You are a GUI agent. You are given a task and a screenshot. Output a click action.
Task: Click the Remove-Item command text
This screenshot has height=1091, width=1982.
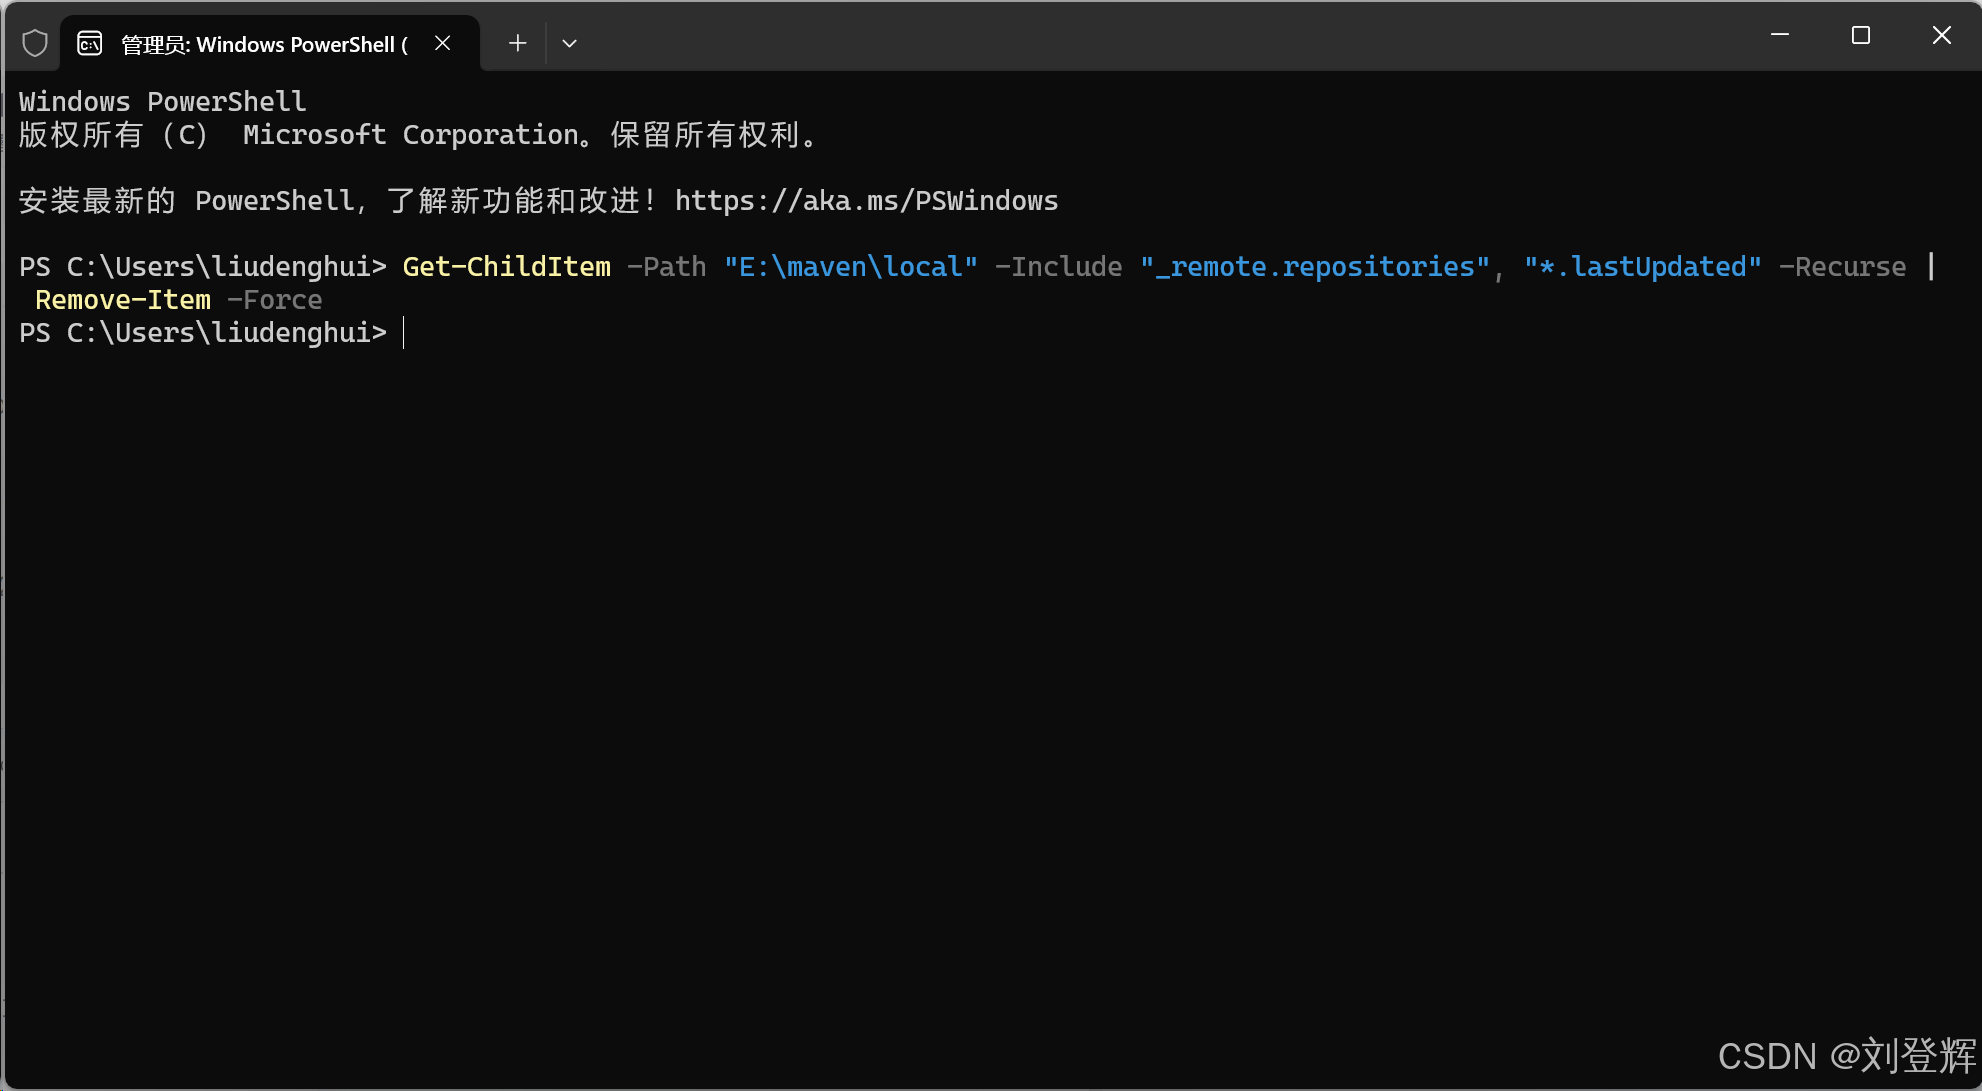[x=123, y=300]
